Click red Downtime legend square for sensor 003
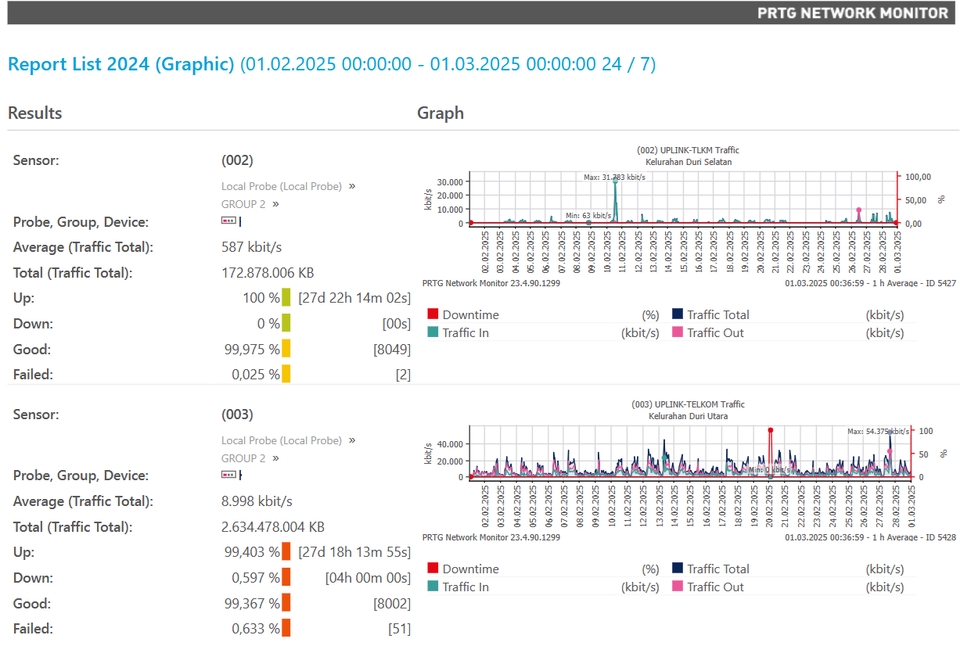This screenshot has height=646, width=960. [x=433, y=568]
